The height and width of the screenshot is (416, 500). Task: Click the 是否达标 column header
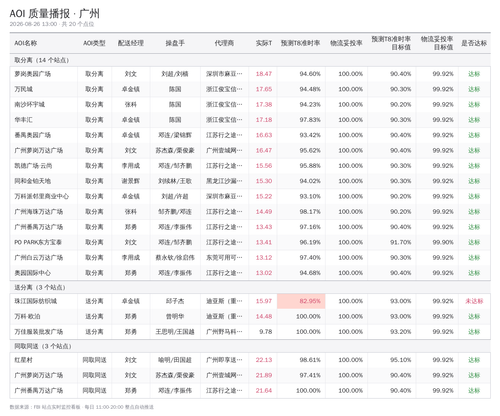pos(474,43)
